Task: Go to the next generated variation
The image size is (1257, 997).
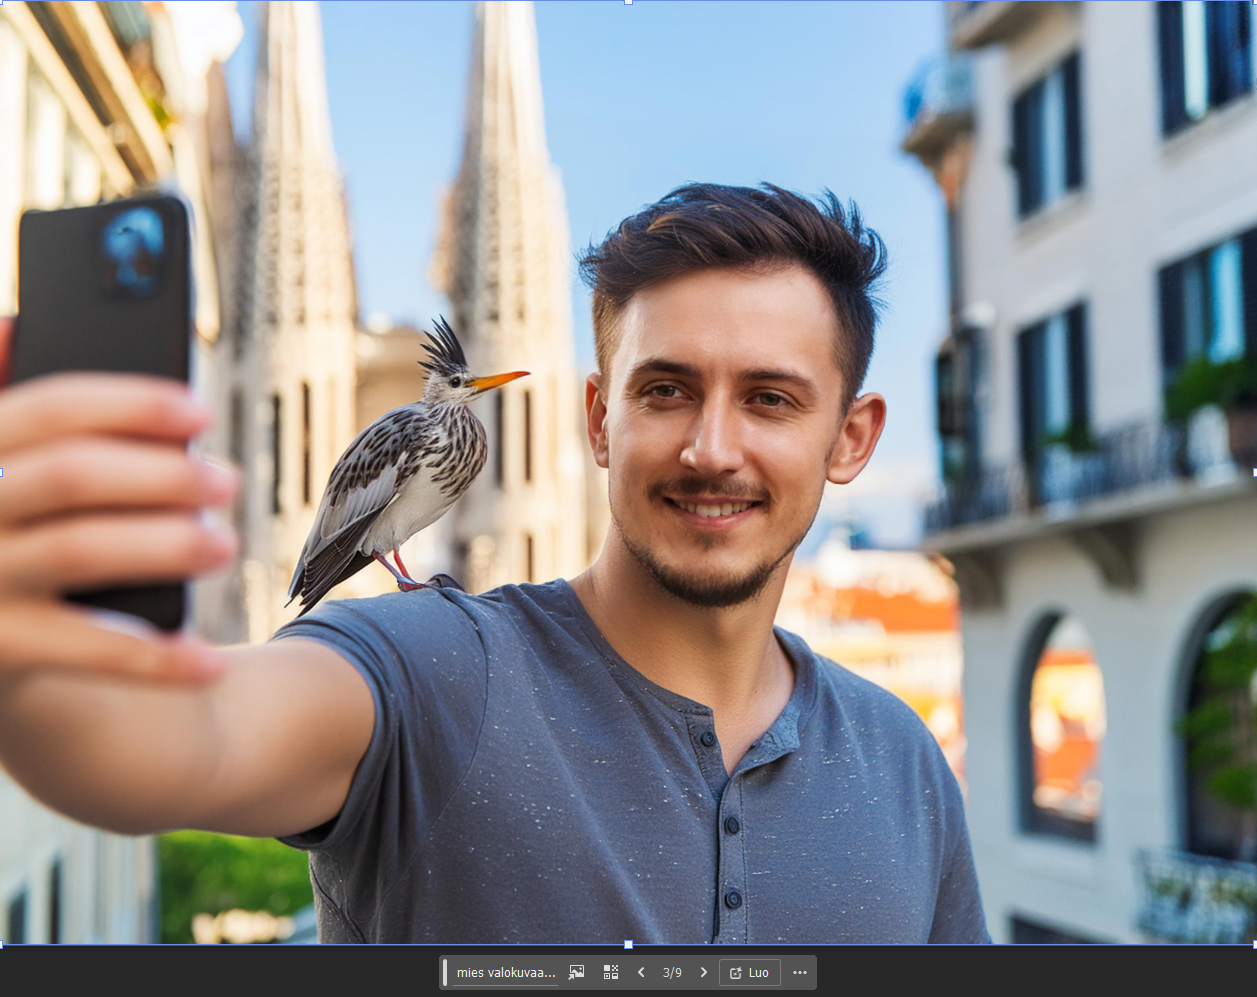Action: click(x=704, y=972)
